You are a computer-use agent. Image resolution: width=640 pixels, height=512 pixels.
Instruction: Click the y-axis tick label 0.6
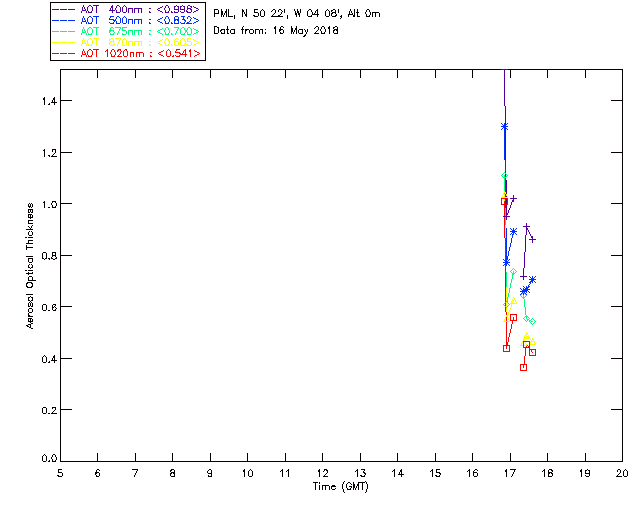[x=49, y=307]
